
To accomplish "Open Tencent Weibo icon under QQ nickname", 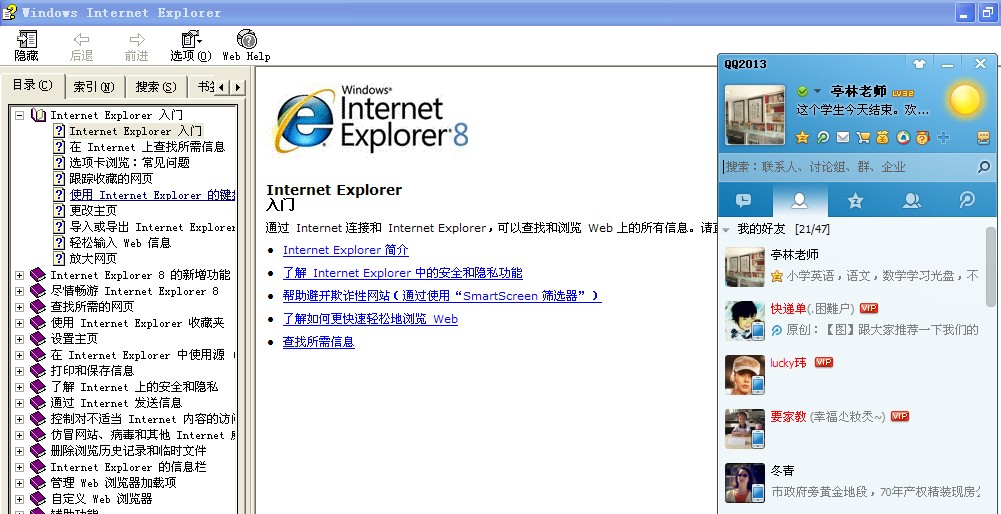I will point(823,137).
